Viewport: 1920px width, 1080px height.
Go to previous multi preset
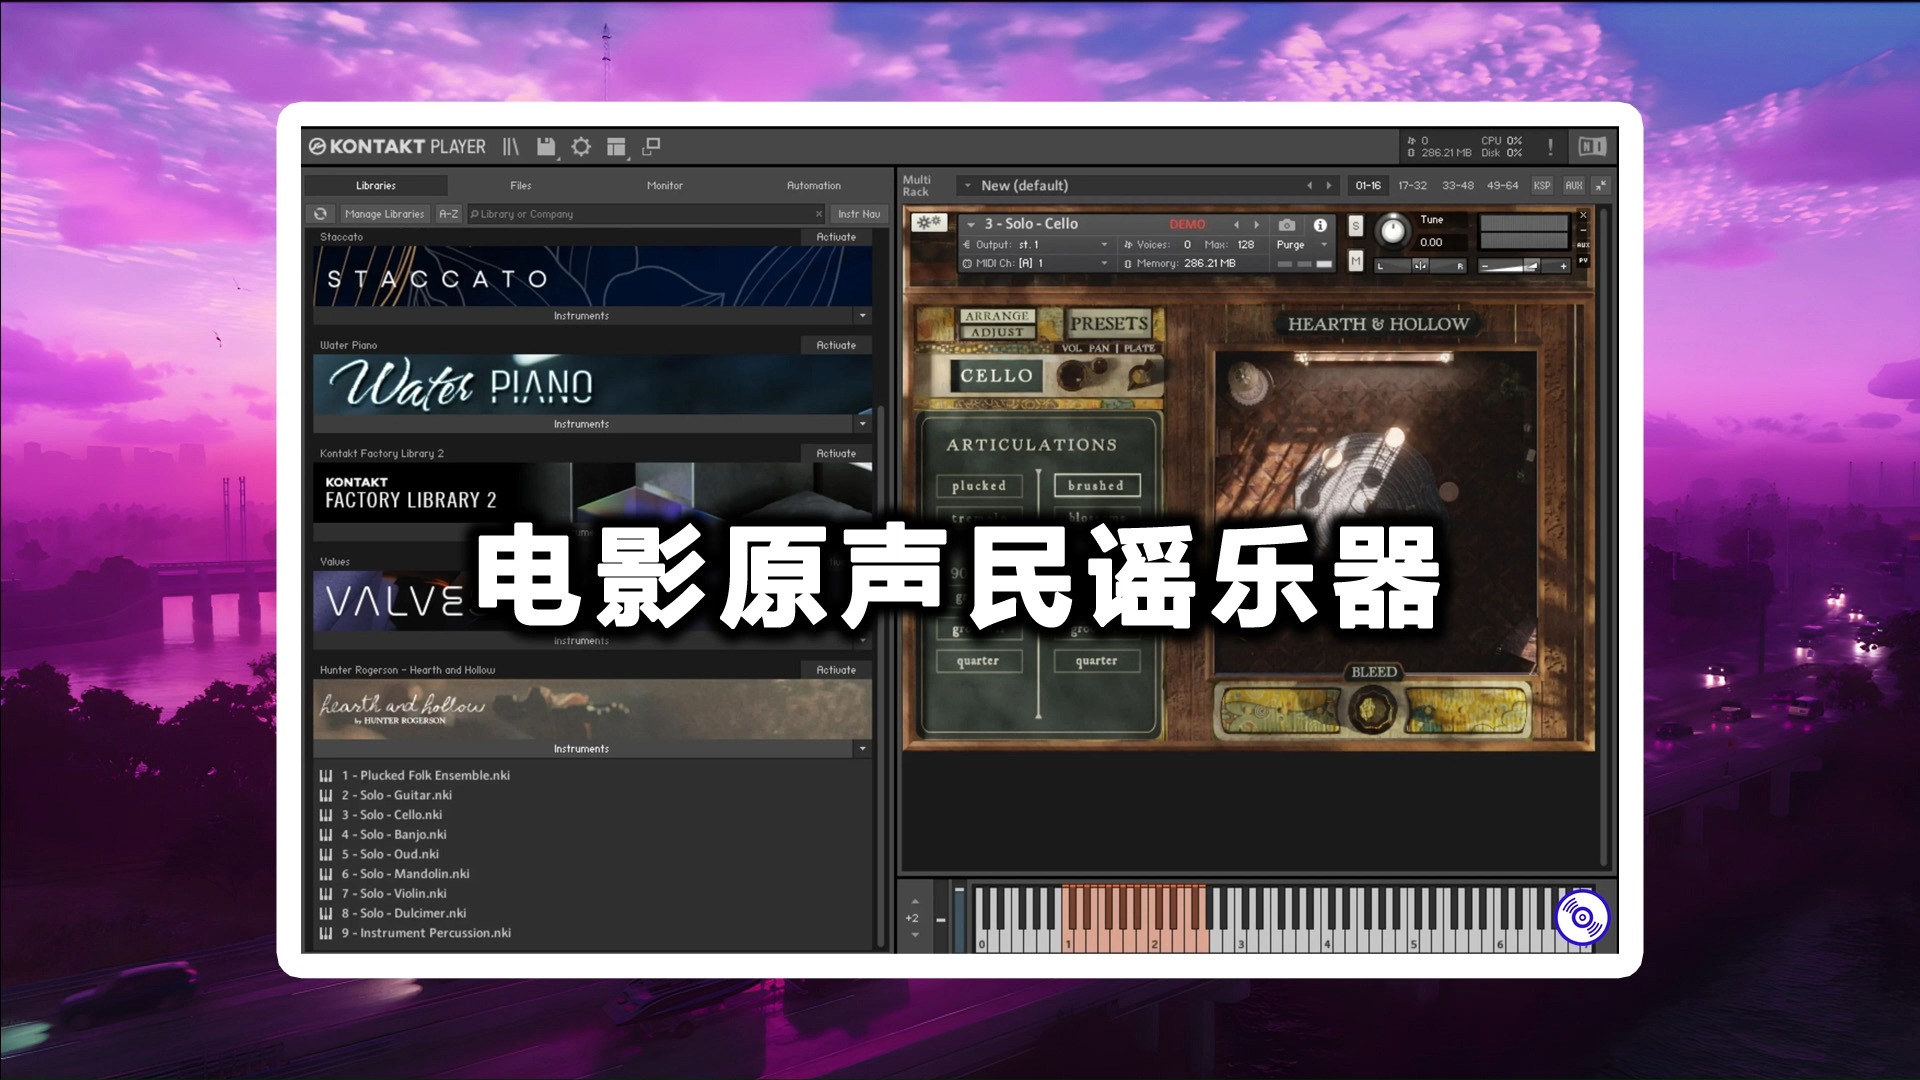tap(1309, 186)
